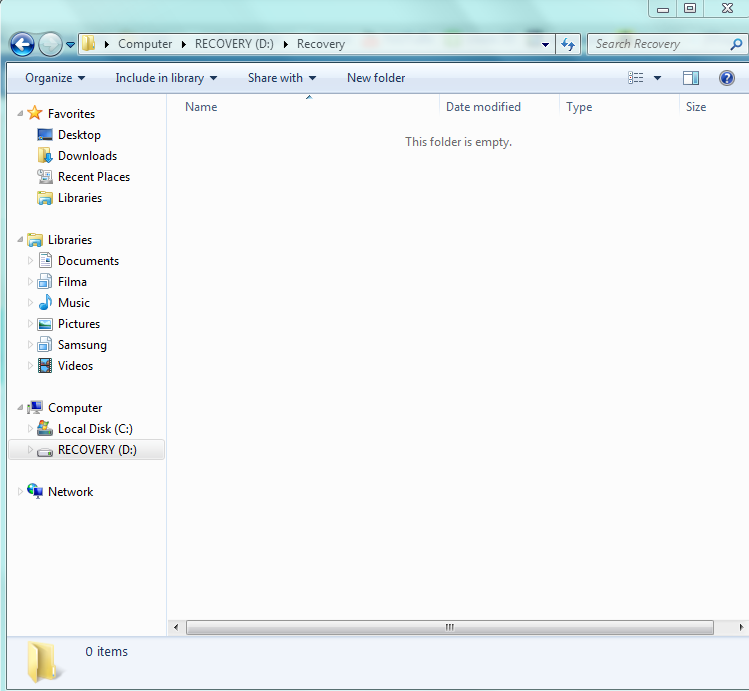Open the Include in library dropdown
Viewport: 749px width, 691px height.
click(x=166, y=78)
